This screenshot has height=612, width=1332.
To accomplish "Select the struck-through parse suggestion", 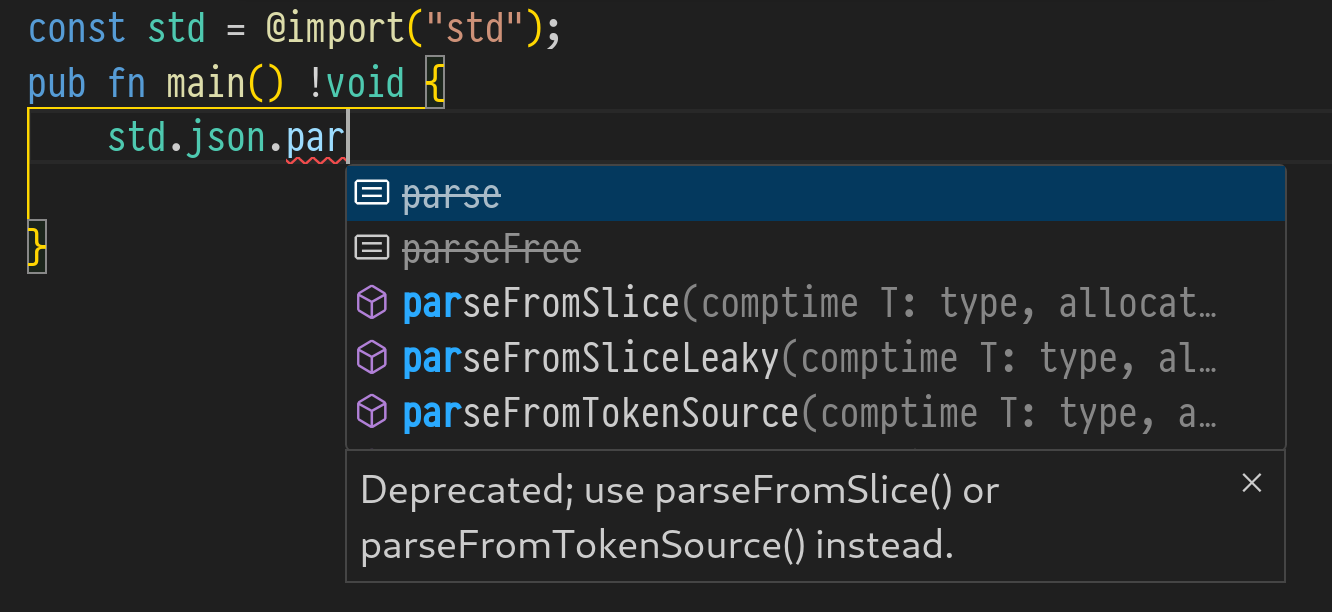I will (x=451, y=194).
